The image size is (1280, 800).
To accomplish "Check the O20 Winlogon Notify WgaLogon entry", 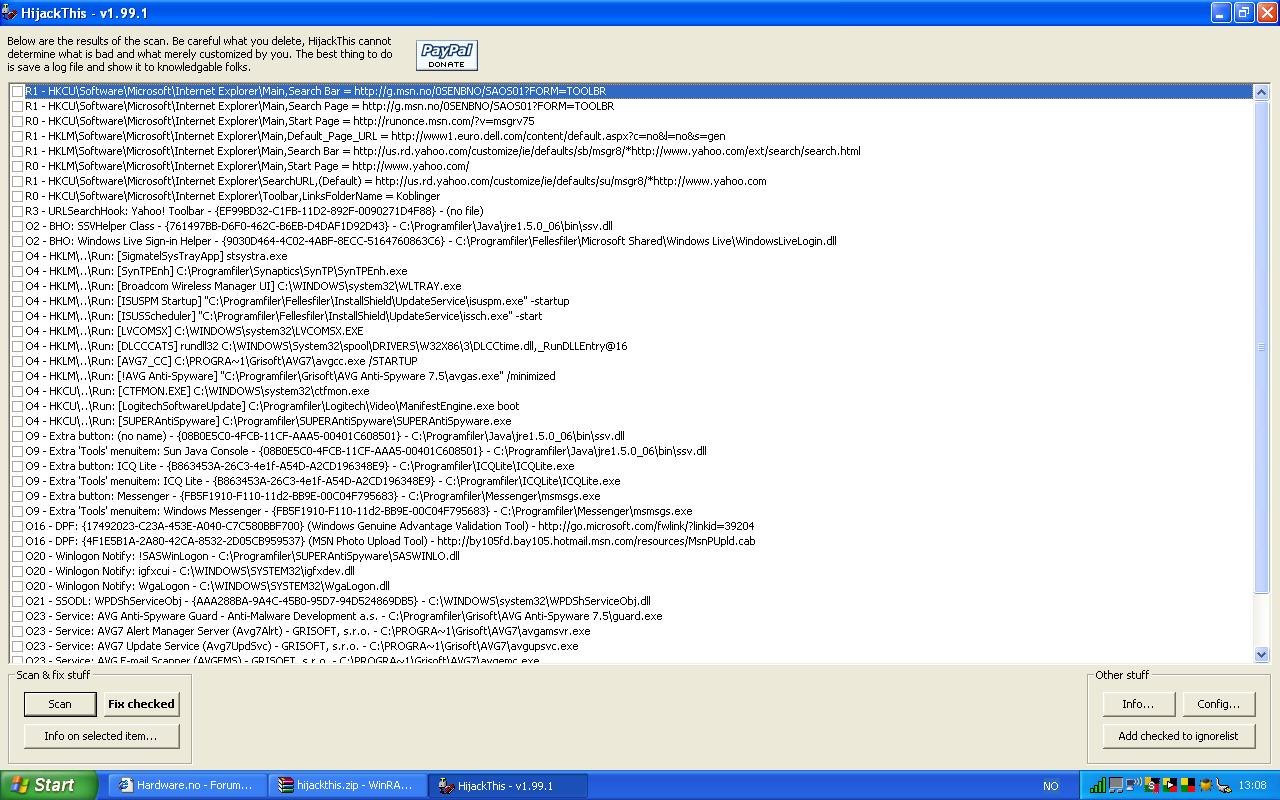I will click(x=18, y=586).
